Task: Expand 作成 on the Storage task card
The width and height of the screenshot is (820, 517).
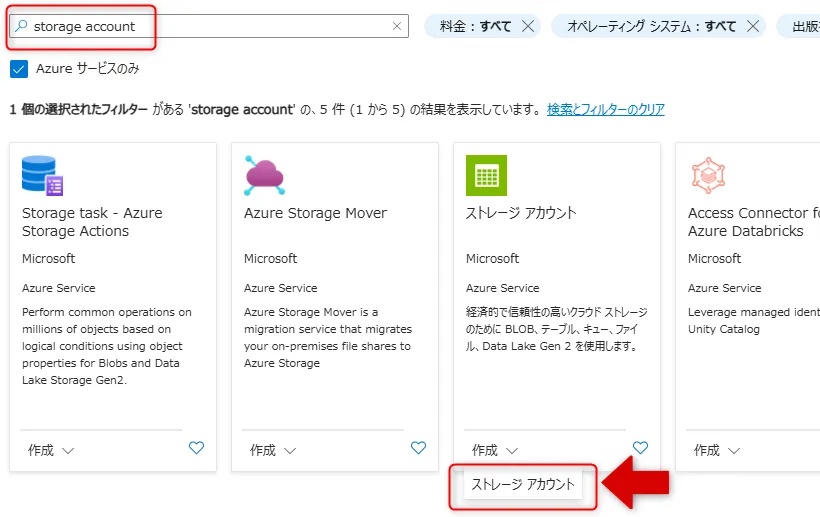Action: (x=51, y=450)
